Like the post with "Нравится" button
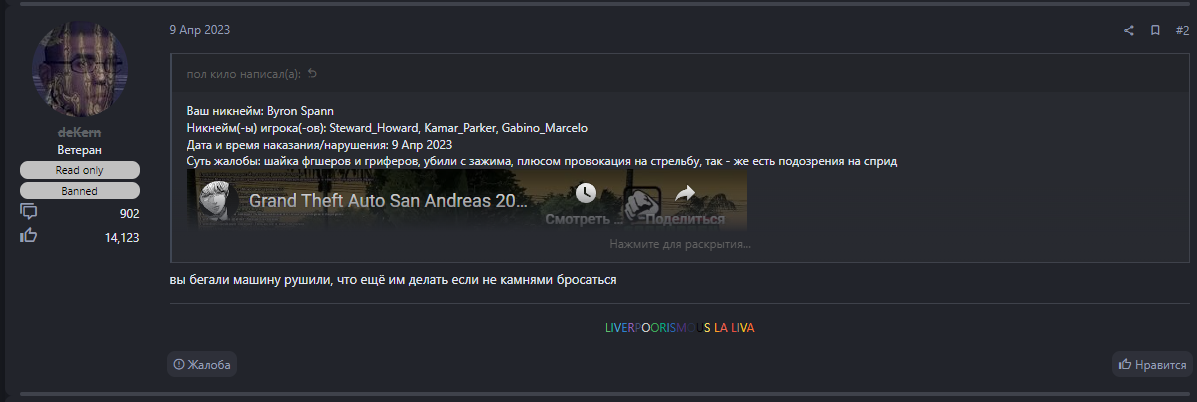The width and height of the screenshot is (1197, 402). point(1152,365)
